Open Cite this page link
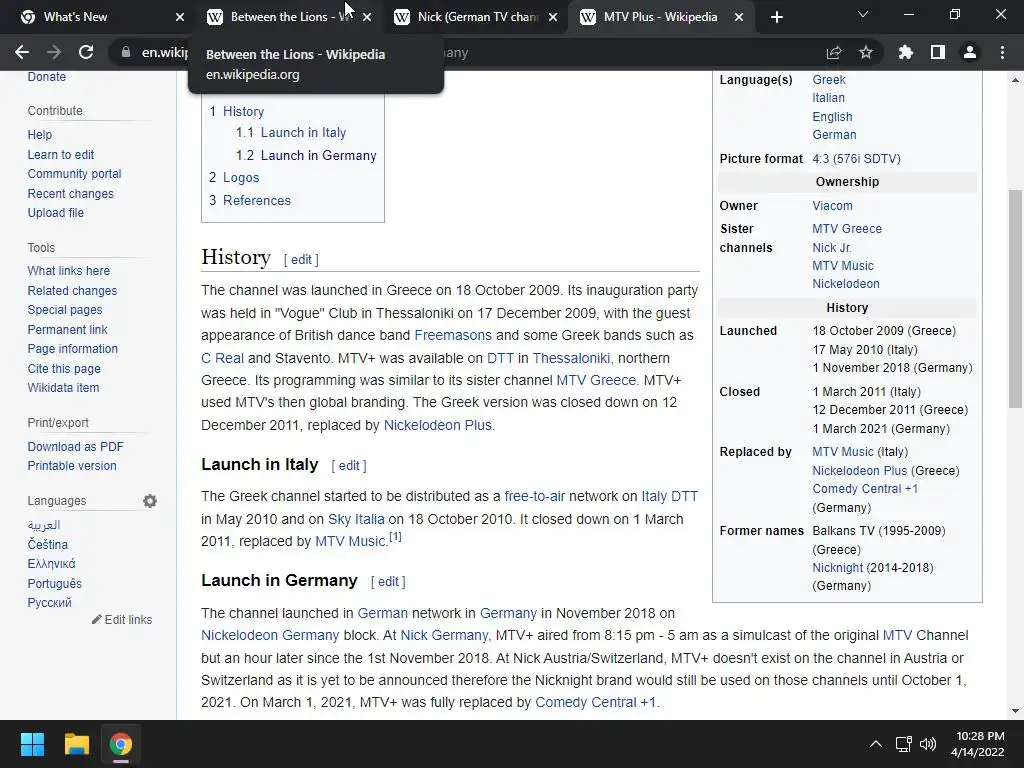This screenshot has height=768, width=1024. 64,368
